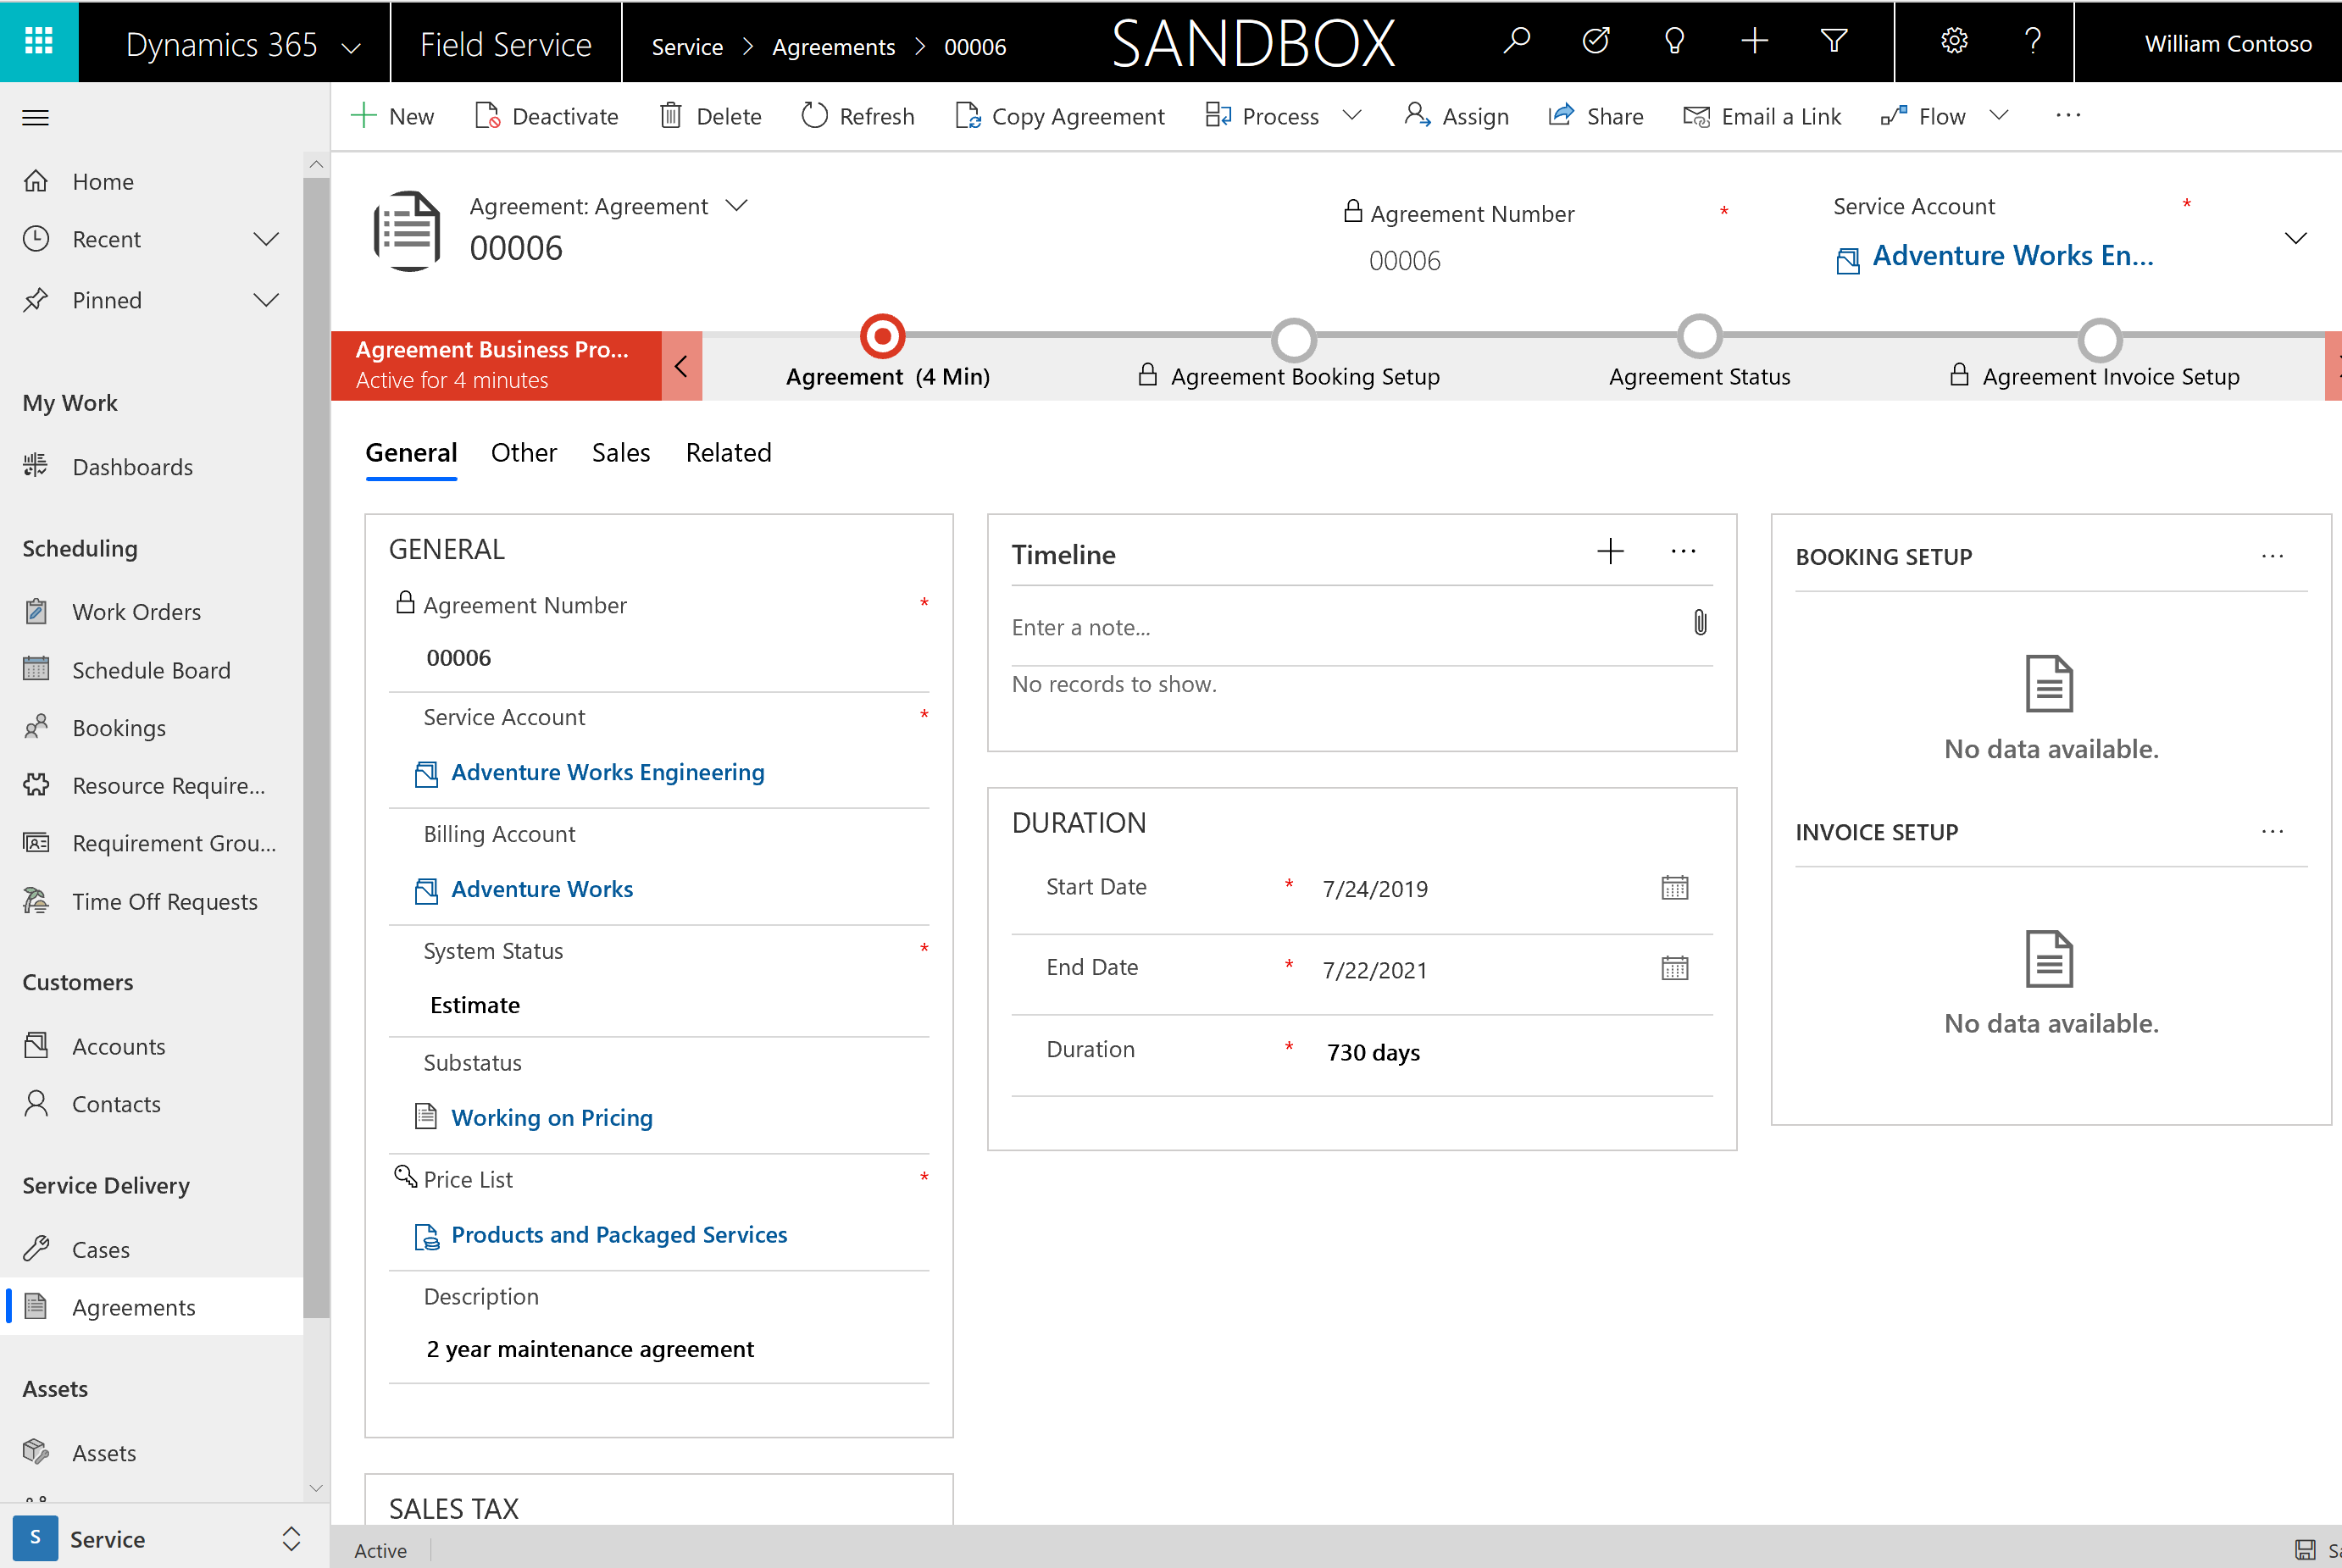The height and width of the screenshot is (1568, 2342).
Task: Click the End Date calendar picker icon
Action: [1675, 967]
